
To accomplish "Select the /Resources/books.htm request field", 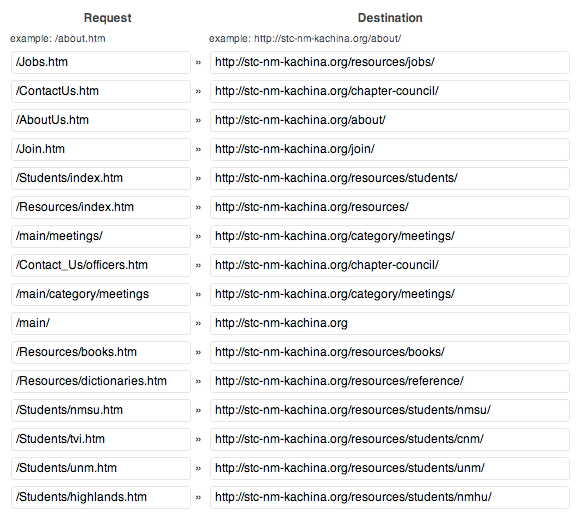I will (x=101, y=352).
